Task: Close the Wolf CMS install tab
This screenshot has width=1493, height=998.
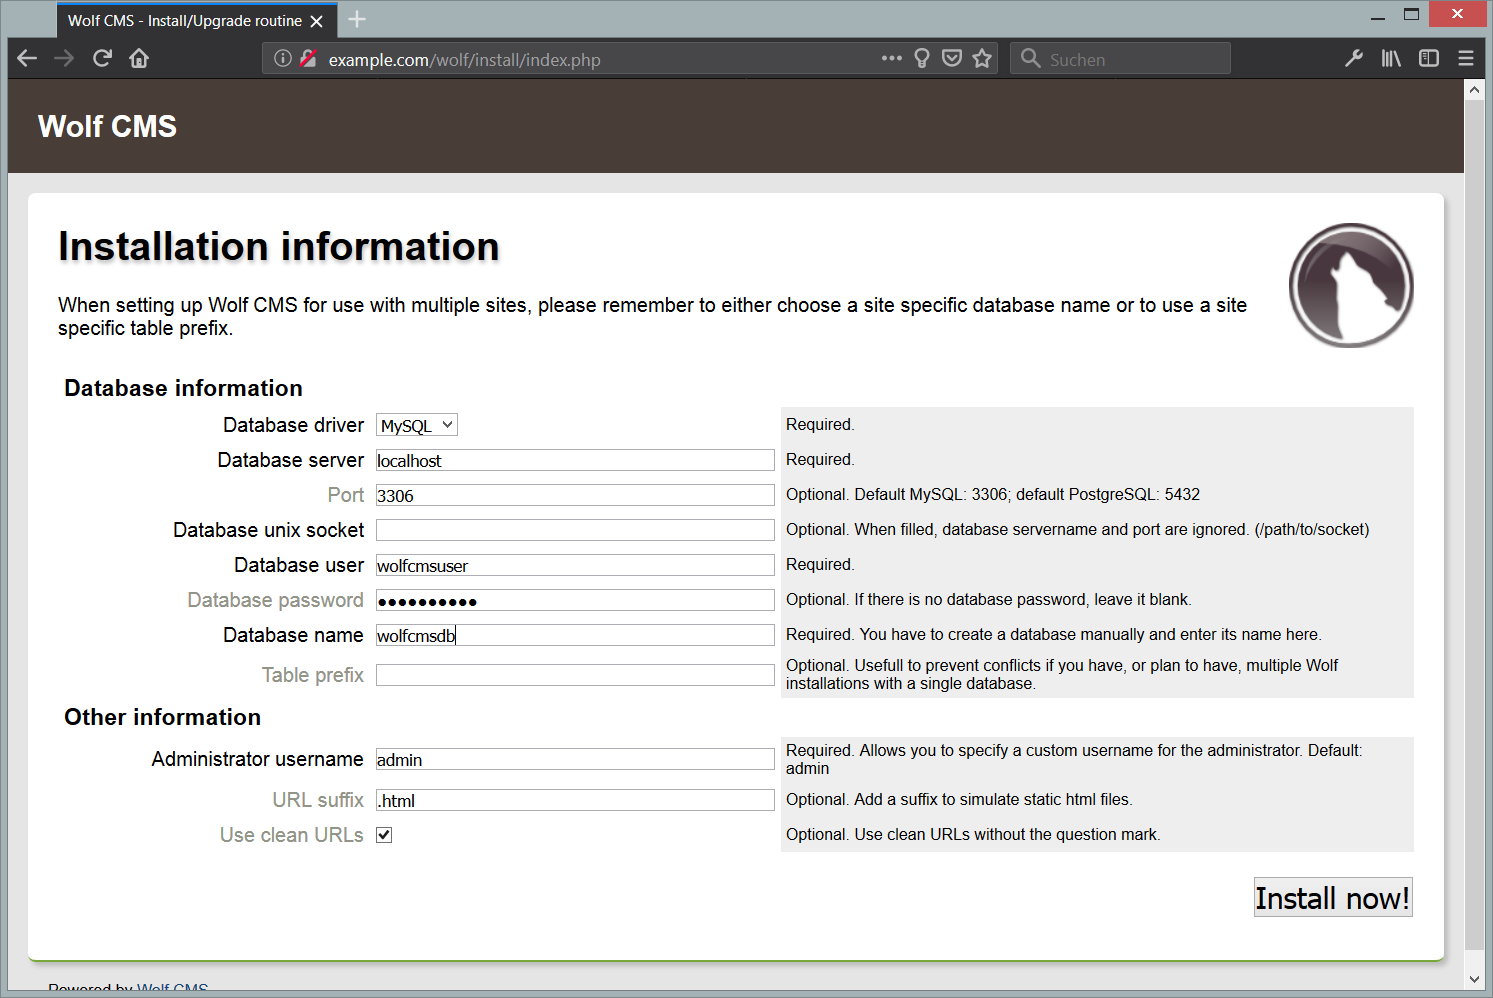Action: (x=317, y=21)
